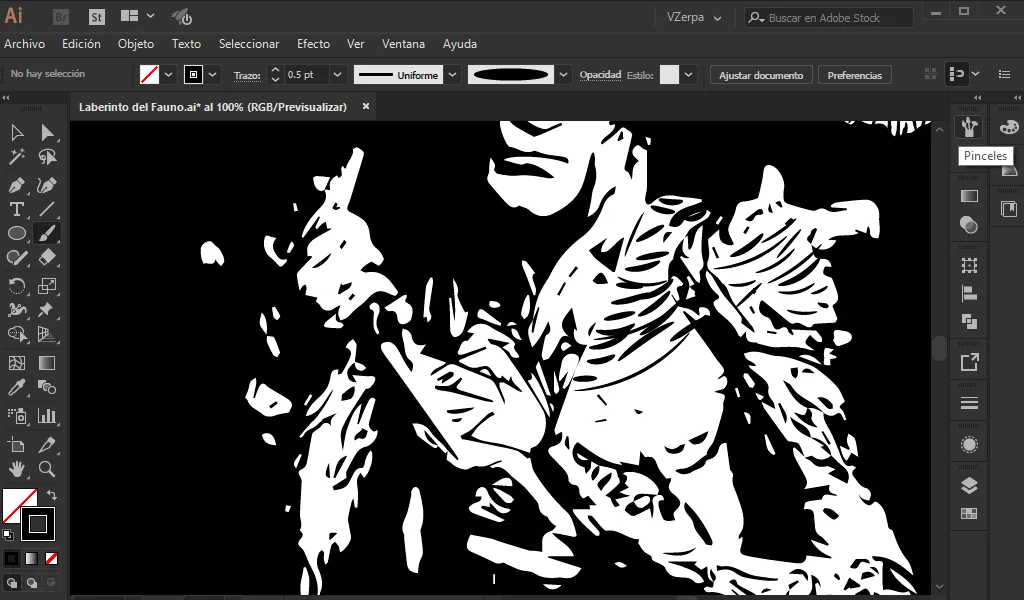Open the Layers panel icon
Screen dimensions: 1024x600
pyautogui.click(x=969, y=486)
